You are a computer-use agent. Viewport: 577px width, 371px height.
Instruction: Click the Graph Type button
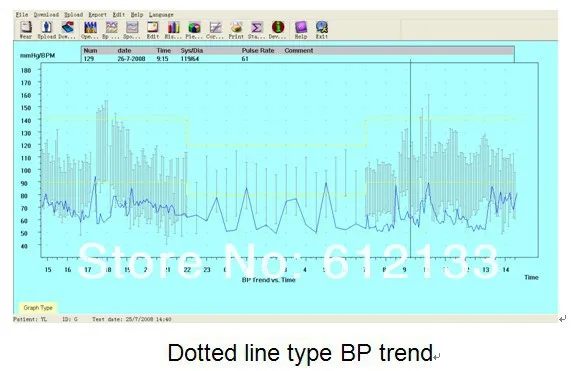(38, 307)
